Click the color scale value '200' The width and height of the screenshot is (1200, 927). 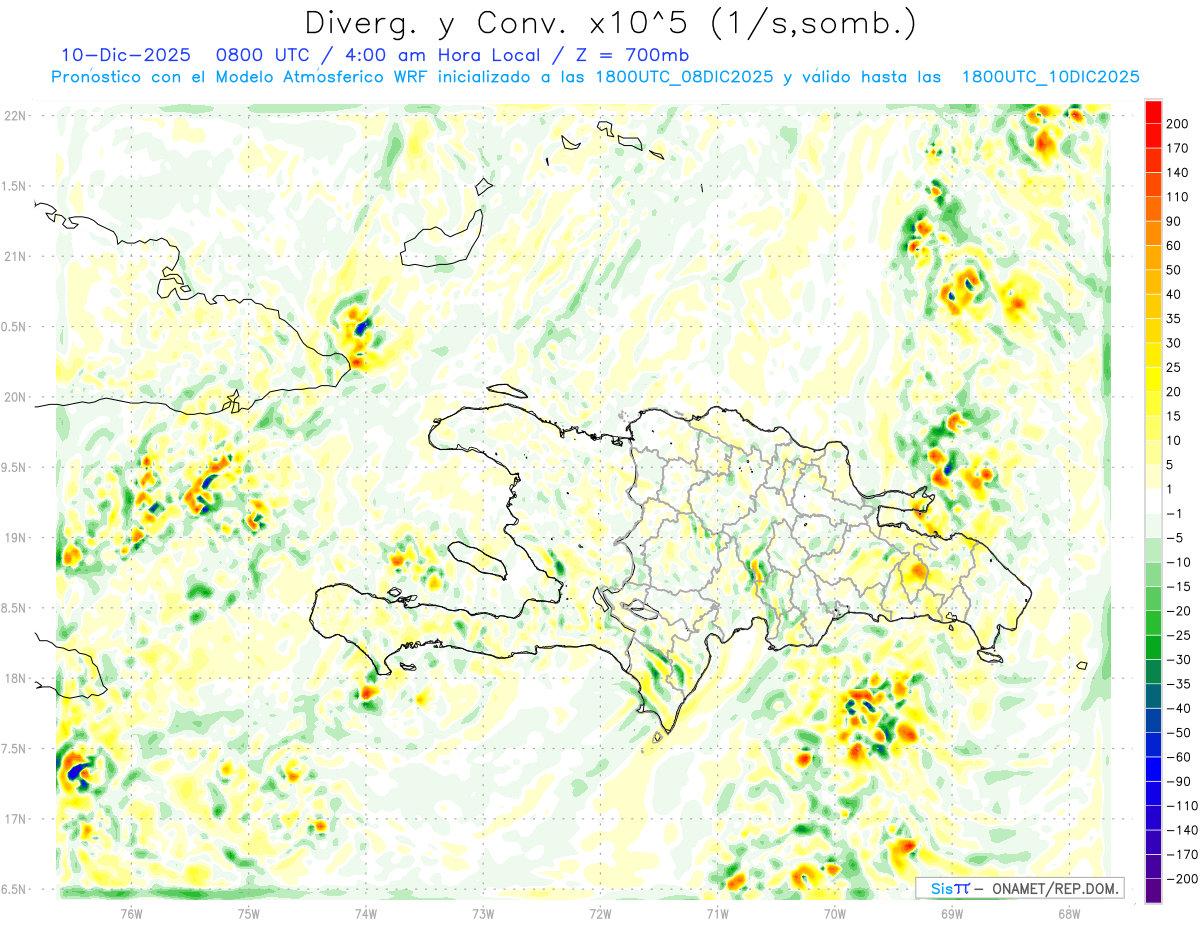coord(1178,123)
